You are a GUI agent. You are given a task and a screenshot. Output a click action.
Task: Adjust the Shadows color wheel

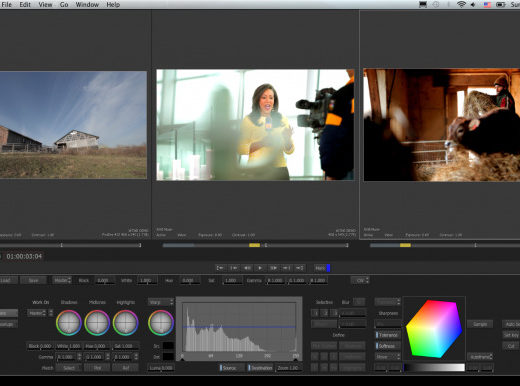point(69,322)
